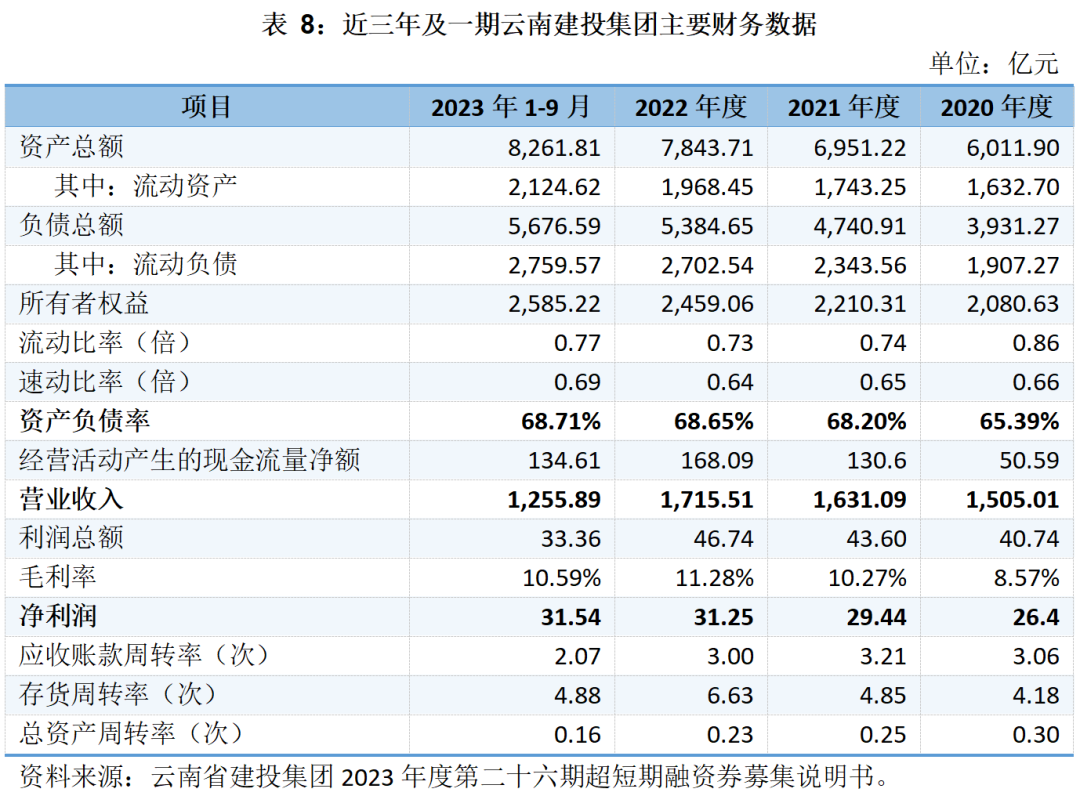
Task: Select the 2020 年度 column header
Action: point(997,107)
